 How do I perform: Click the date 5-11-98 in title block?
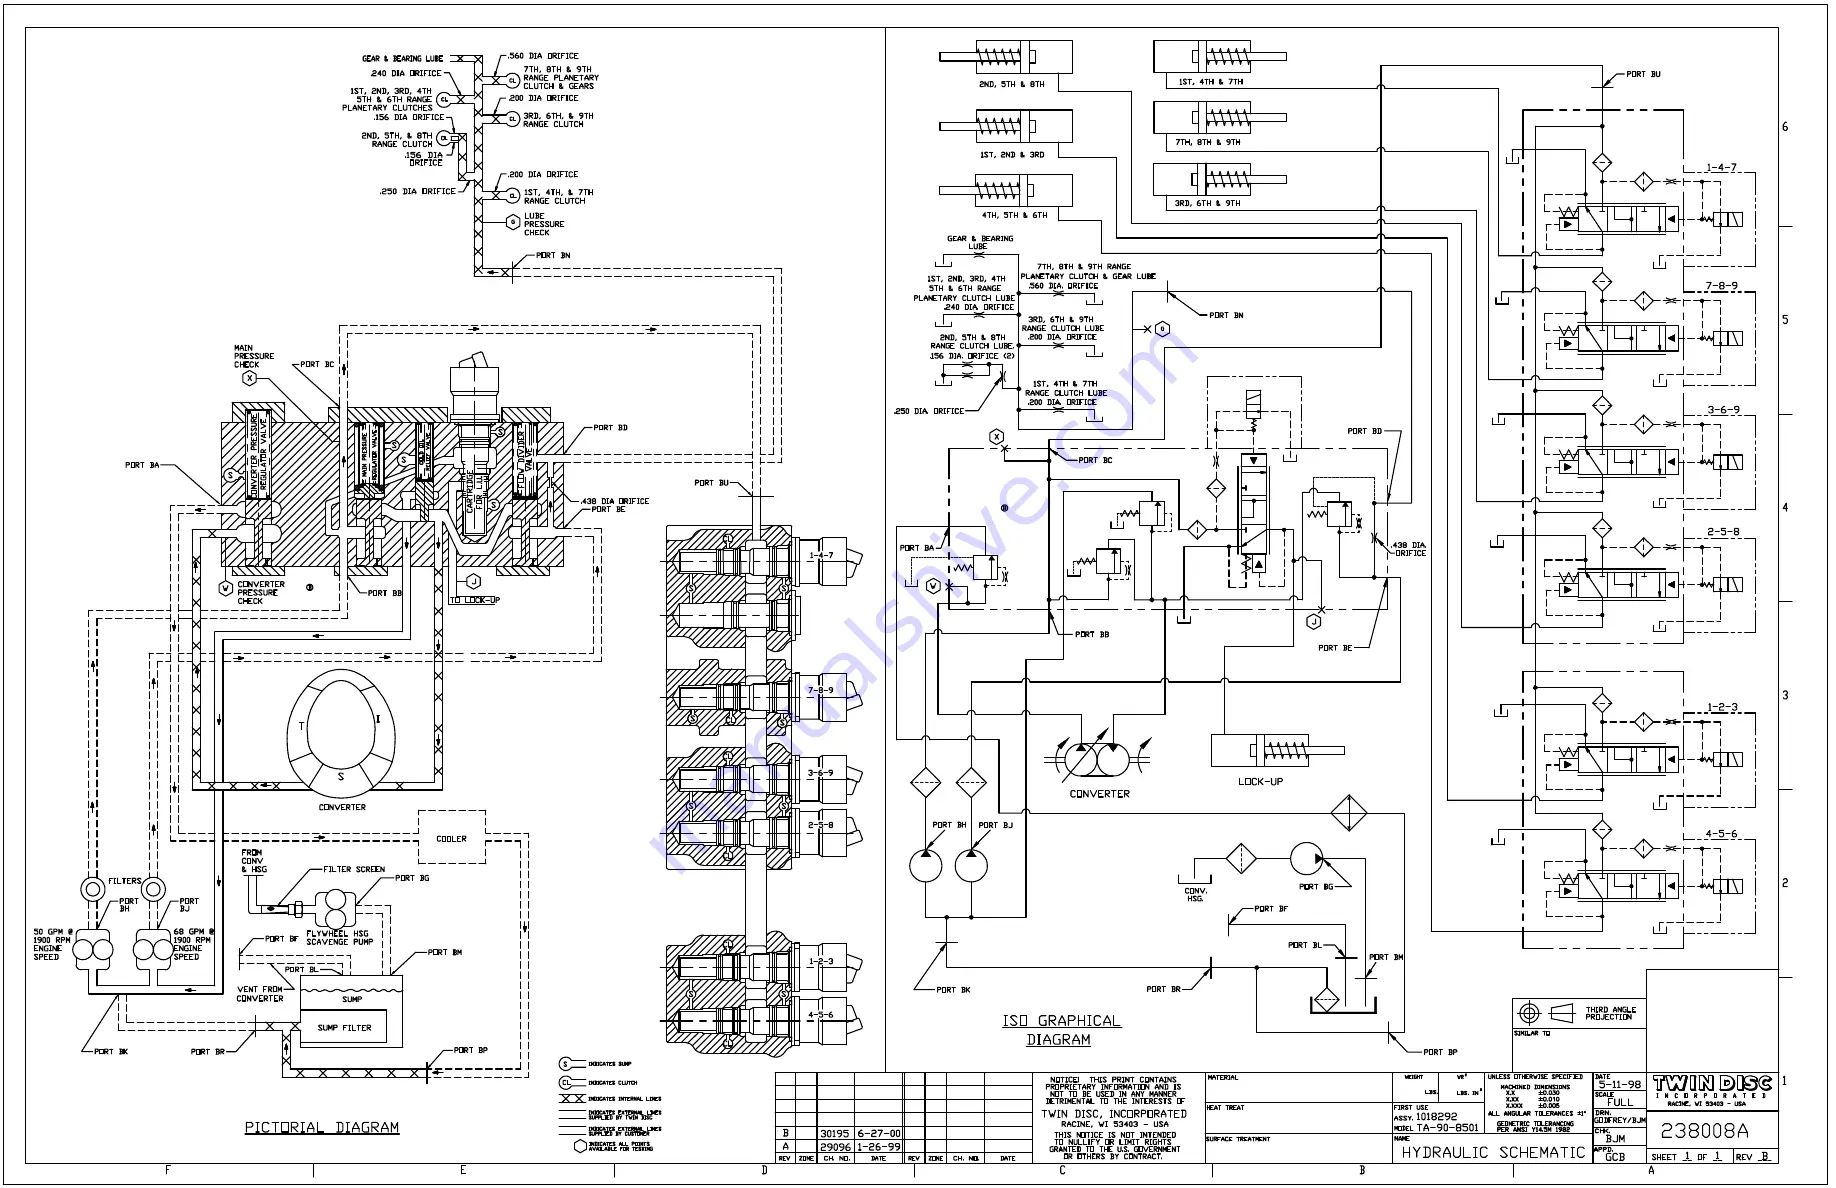[x=1619, y=1085]
